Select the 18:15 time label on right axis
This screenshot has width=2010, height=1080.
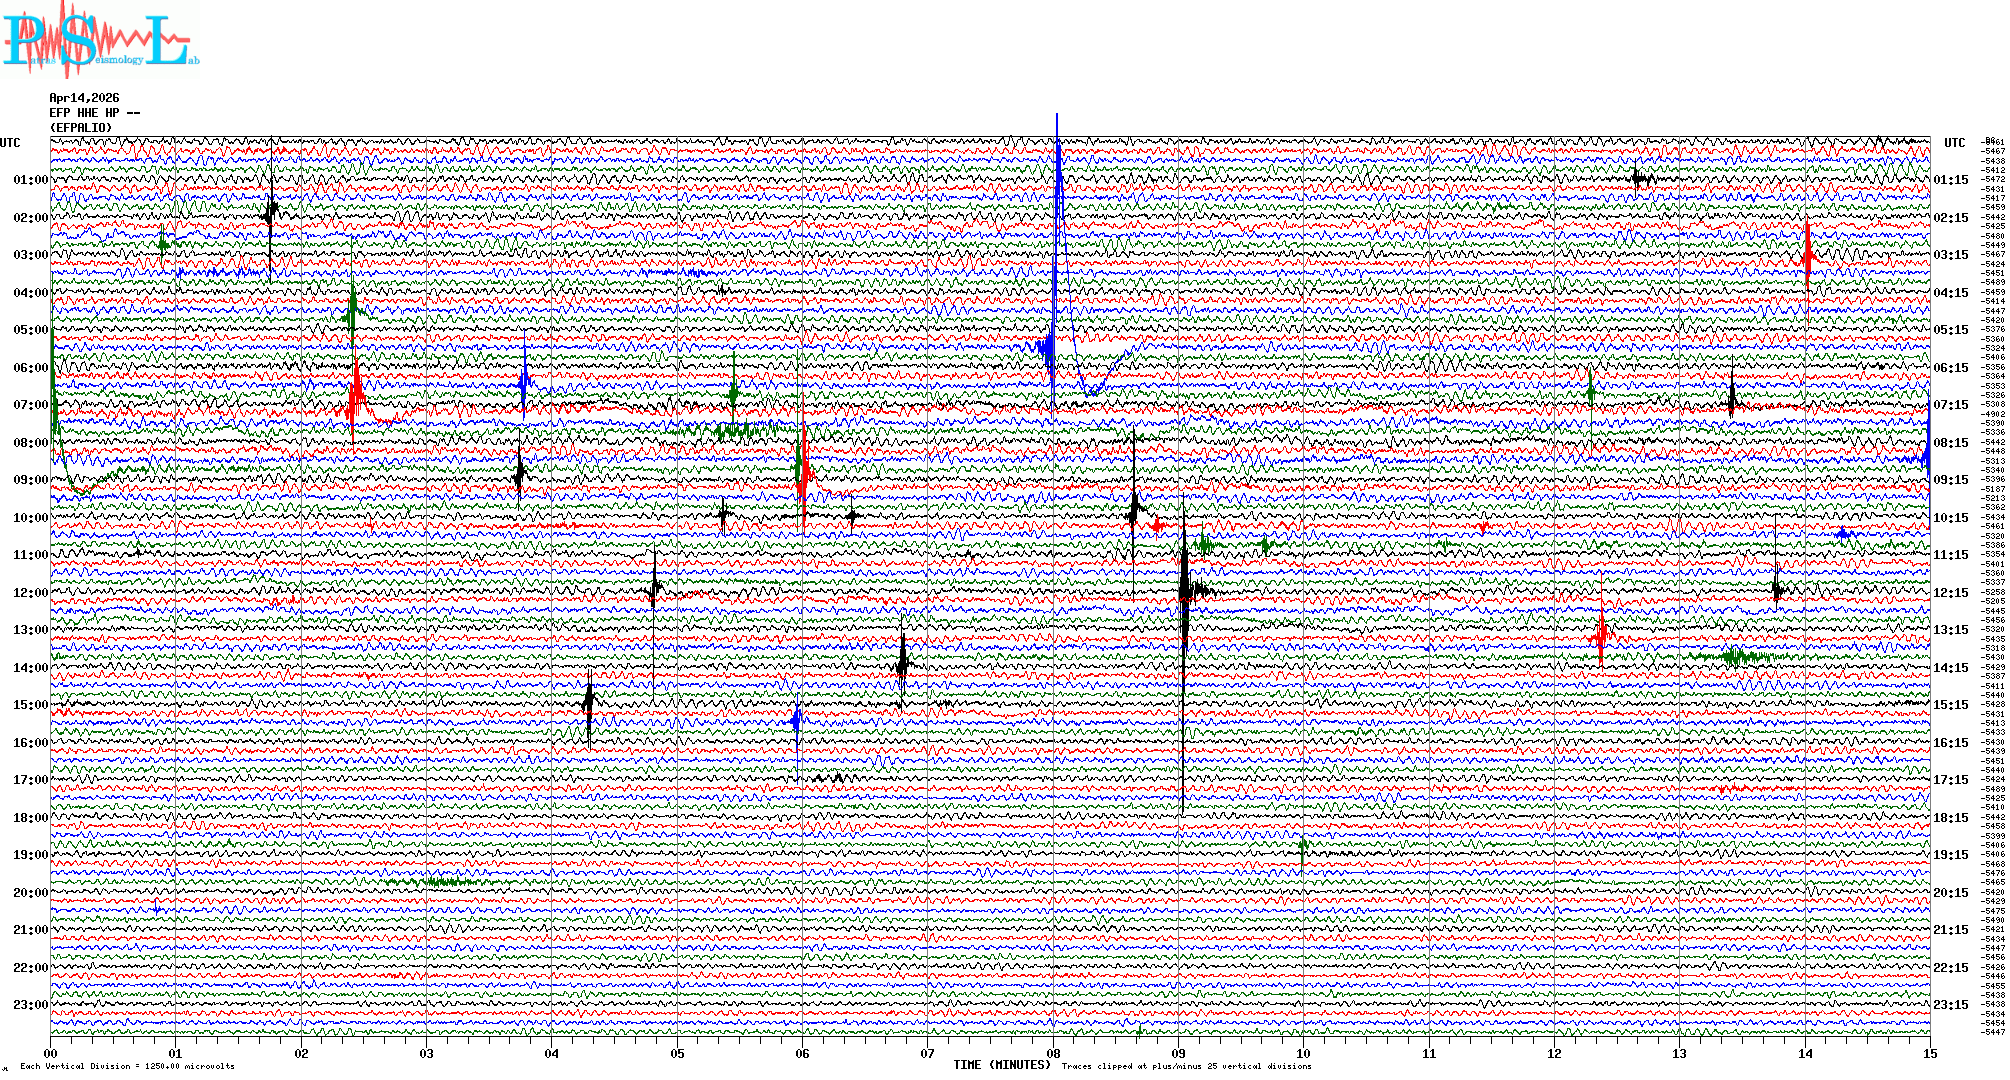[1950, 818]
